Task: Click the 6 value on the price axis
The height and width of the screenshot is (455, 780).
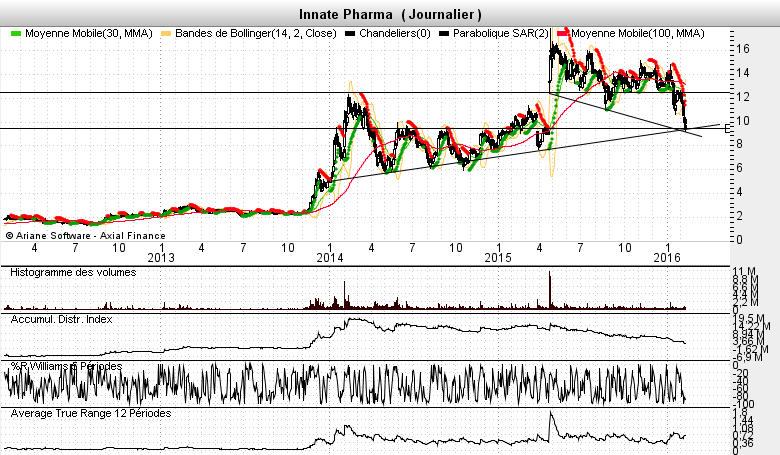Action: coord(740,168)
